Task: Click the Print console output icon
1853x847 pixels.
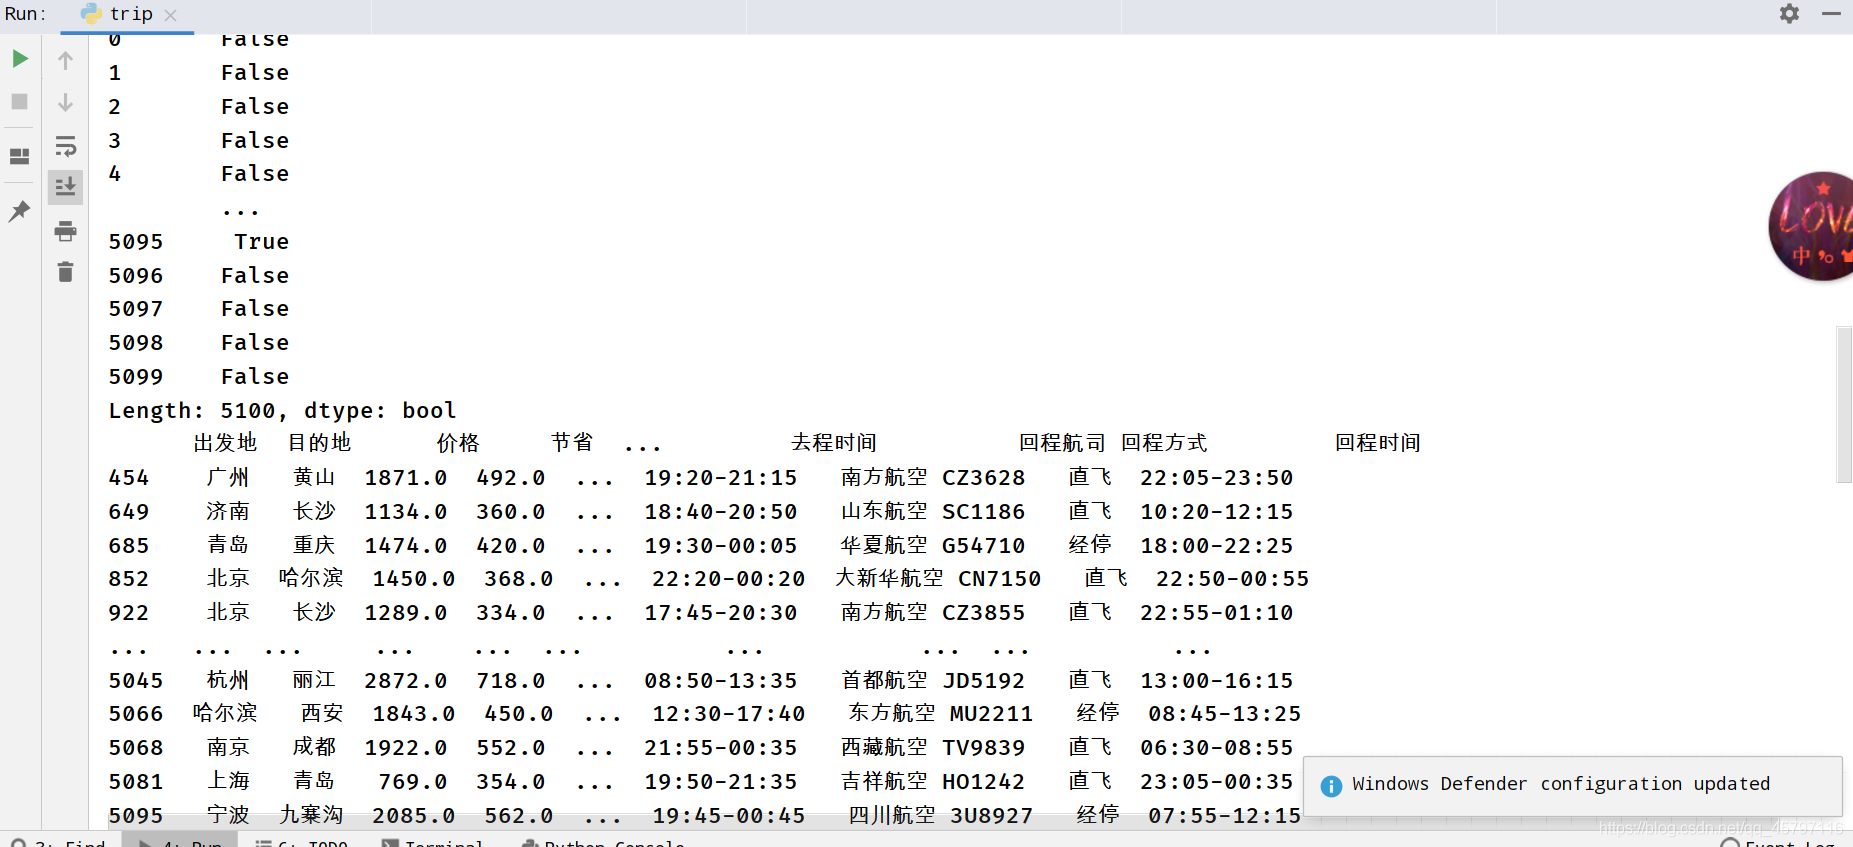Action: (x=65, y=231)
